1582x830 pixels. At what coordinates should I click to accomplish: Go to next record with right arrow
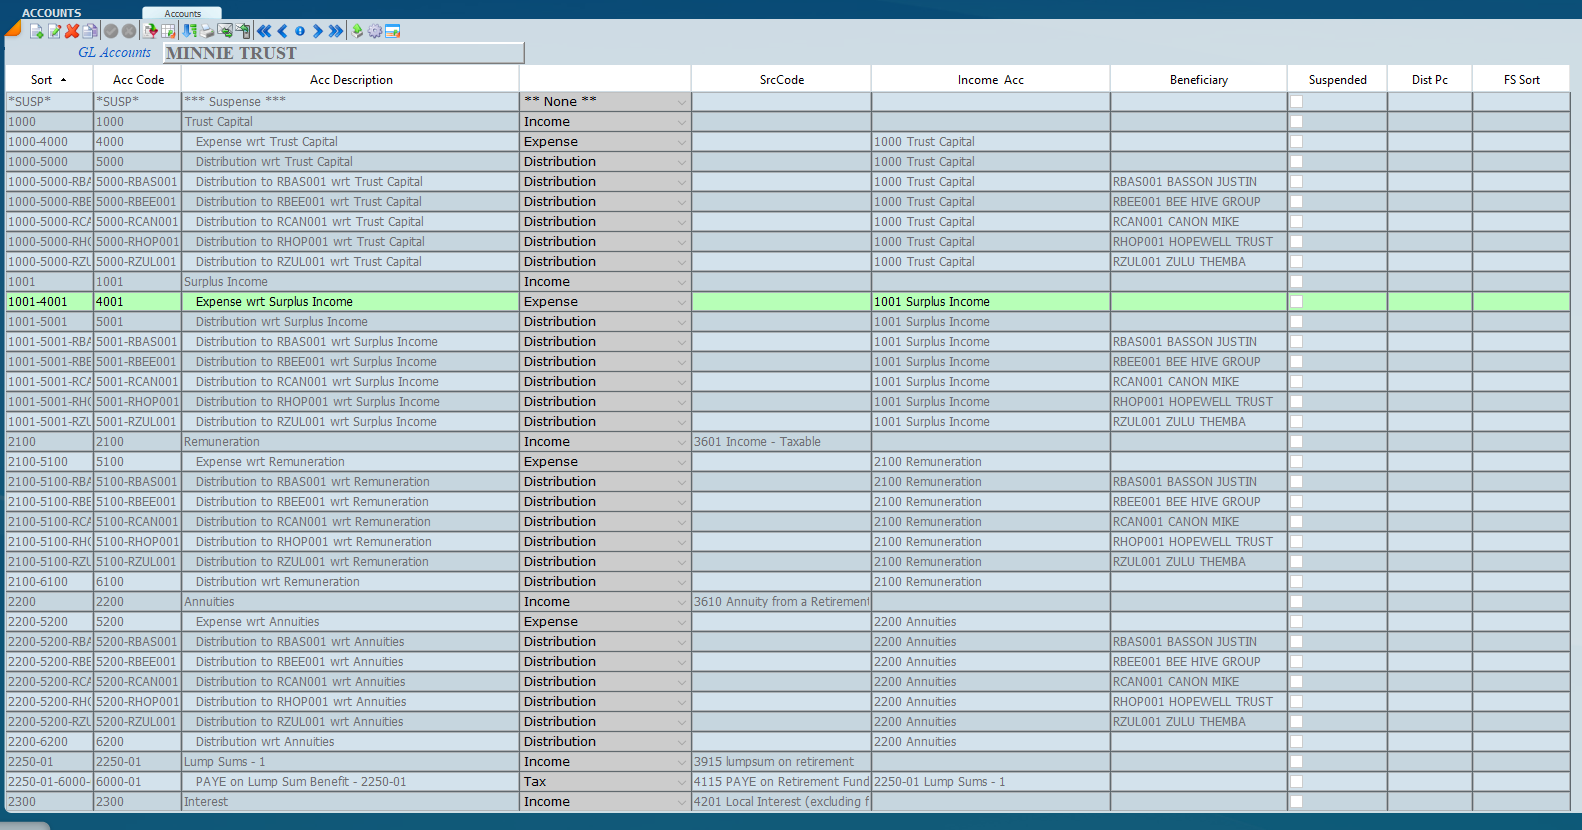click(x=317, y=31)
